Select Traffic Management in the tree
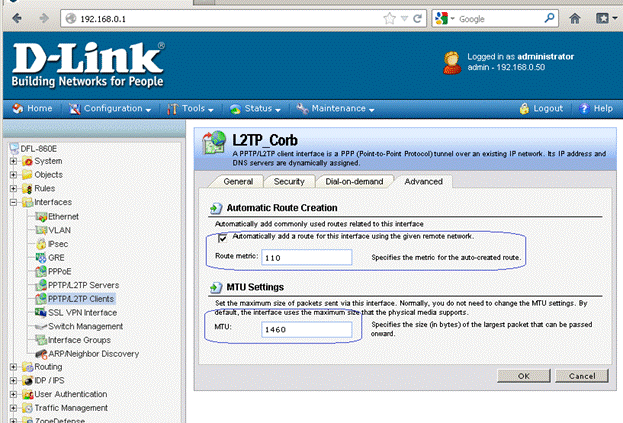This screenshot has height=423, width=623. 71,408
